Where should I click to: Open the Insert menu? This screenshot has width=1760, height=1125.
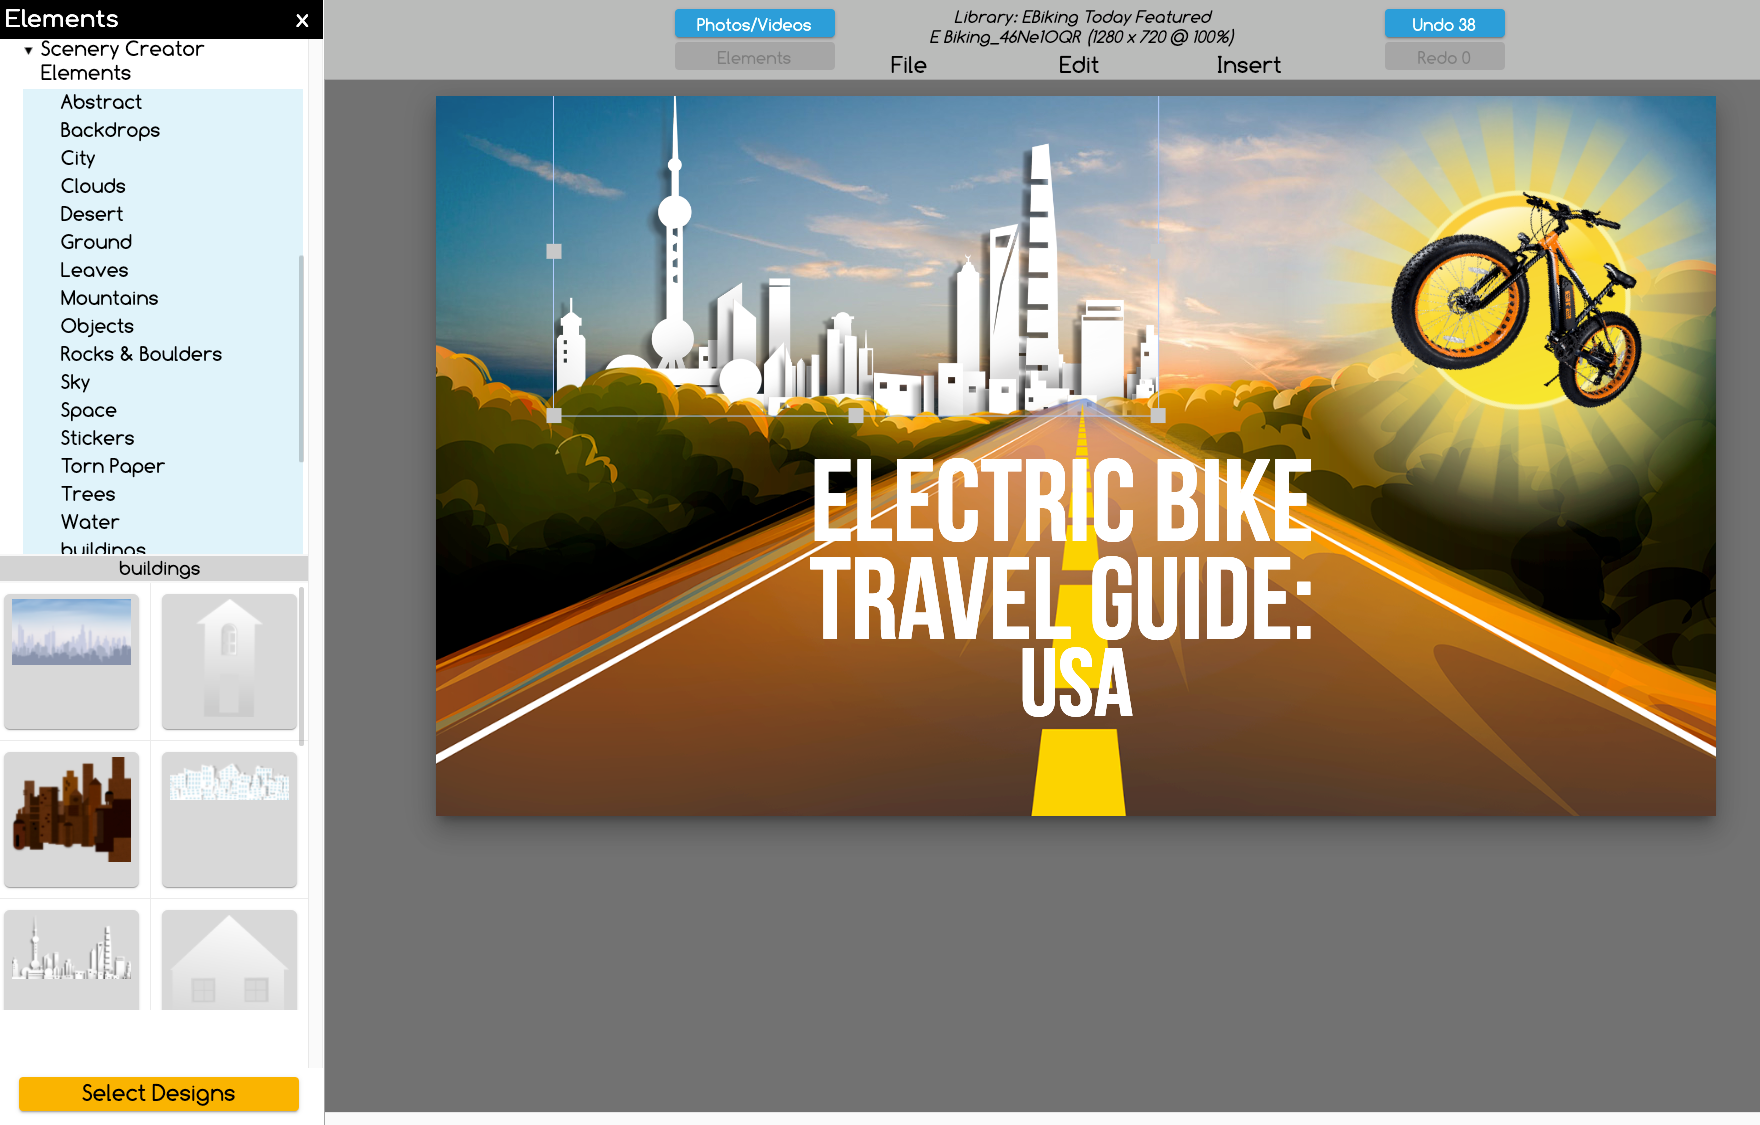tap(1248, 65)
